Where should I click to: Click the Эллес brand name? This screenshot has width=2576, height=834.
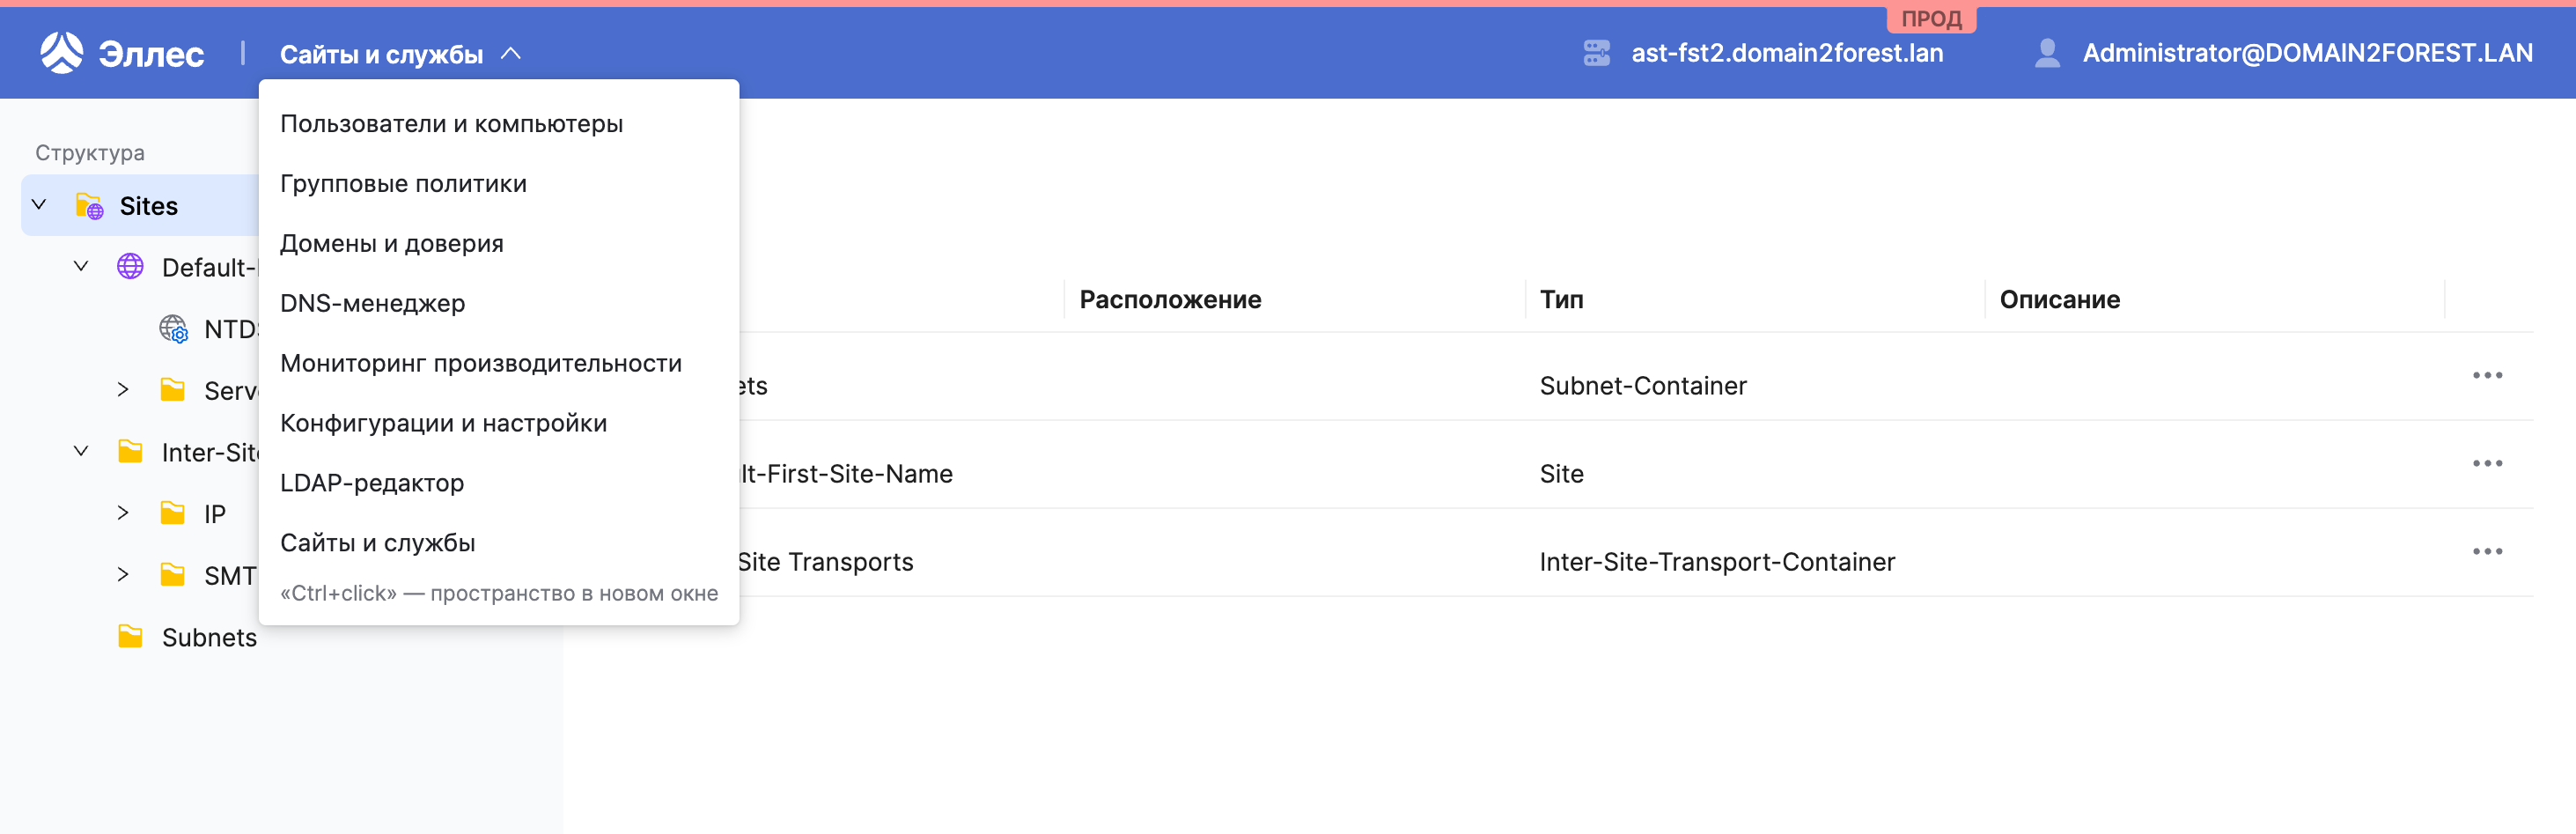(x=151, y=54)
